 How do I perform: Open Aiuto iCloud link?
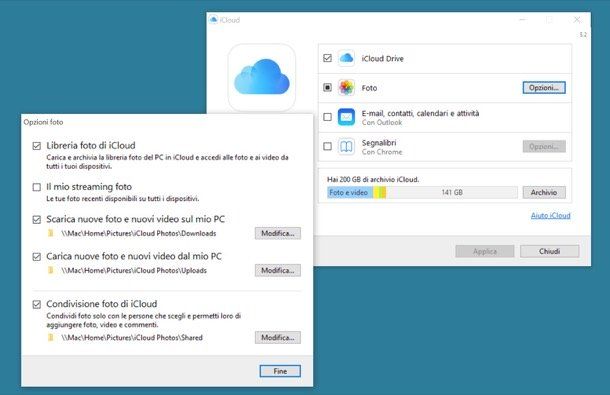pyautogui.click(x=550, y=215)
